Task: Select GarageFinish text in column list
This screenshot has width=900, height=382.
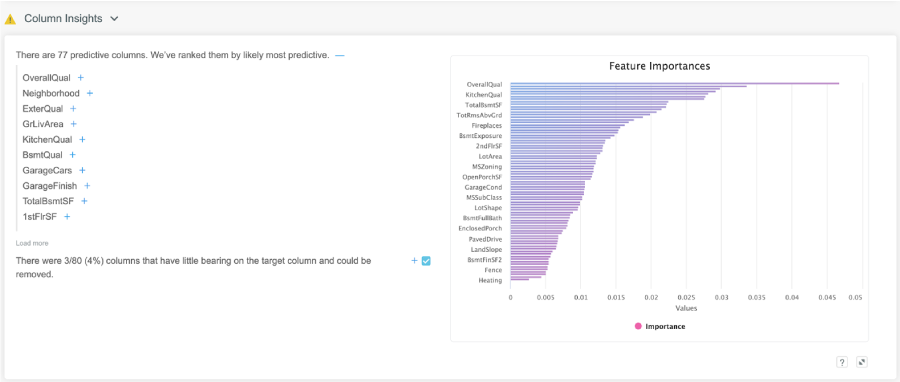Action: (x=50, y=186)
